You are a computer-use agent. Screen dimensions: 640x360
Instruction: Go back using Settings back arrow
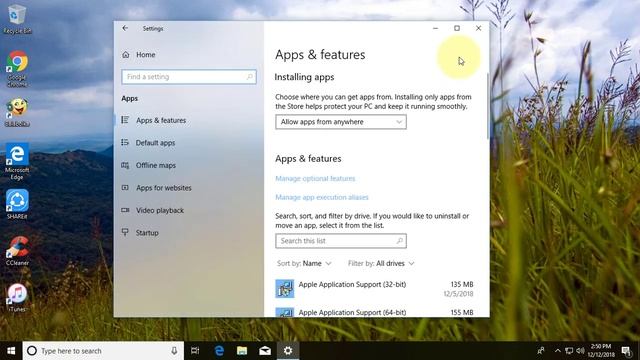(x=125, y=28)
